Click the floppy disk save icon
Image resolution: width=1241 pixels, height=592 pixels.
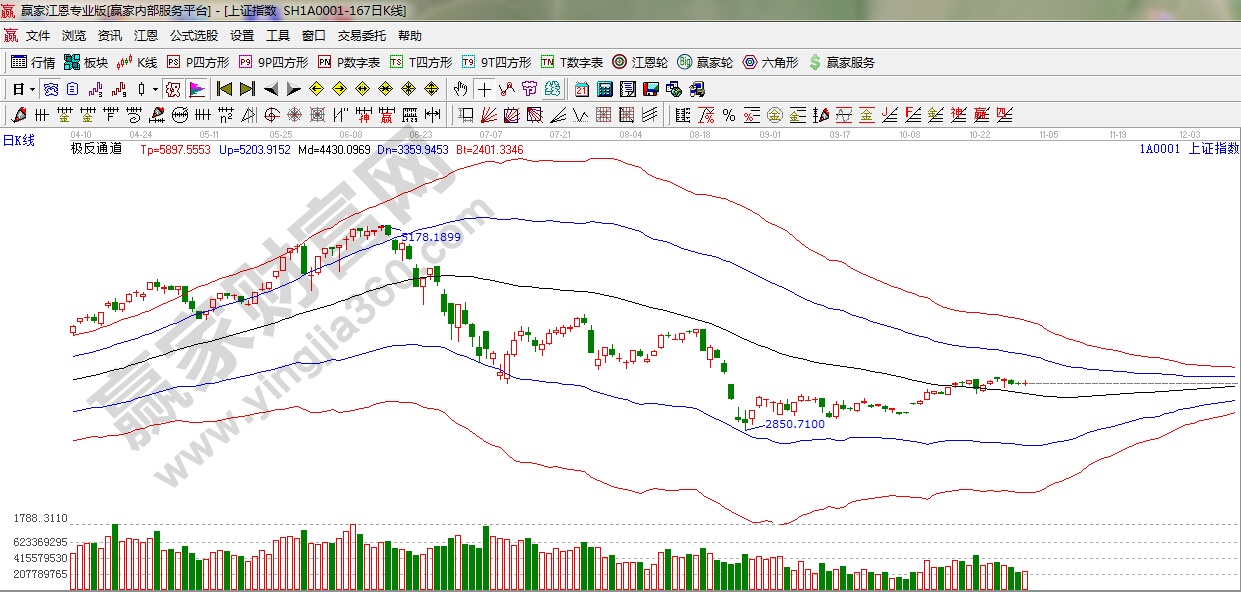click(650, 89)
